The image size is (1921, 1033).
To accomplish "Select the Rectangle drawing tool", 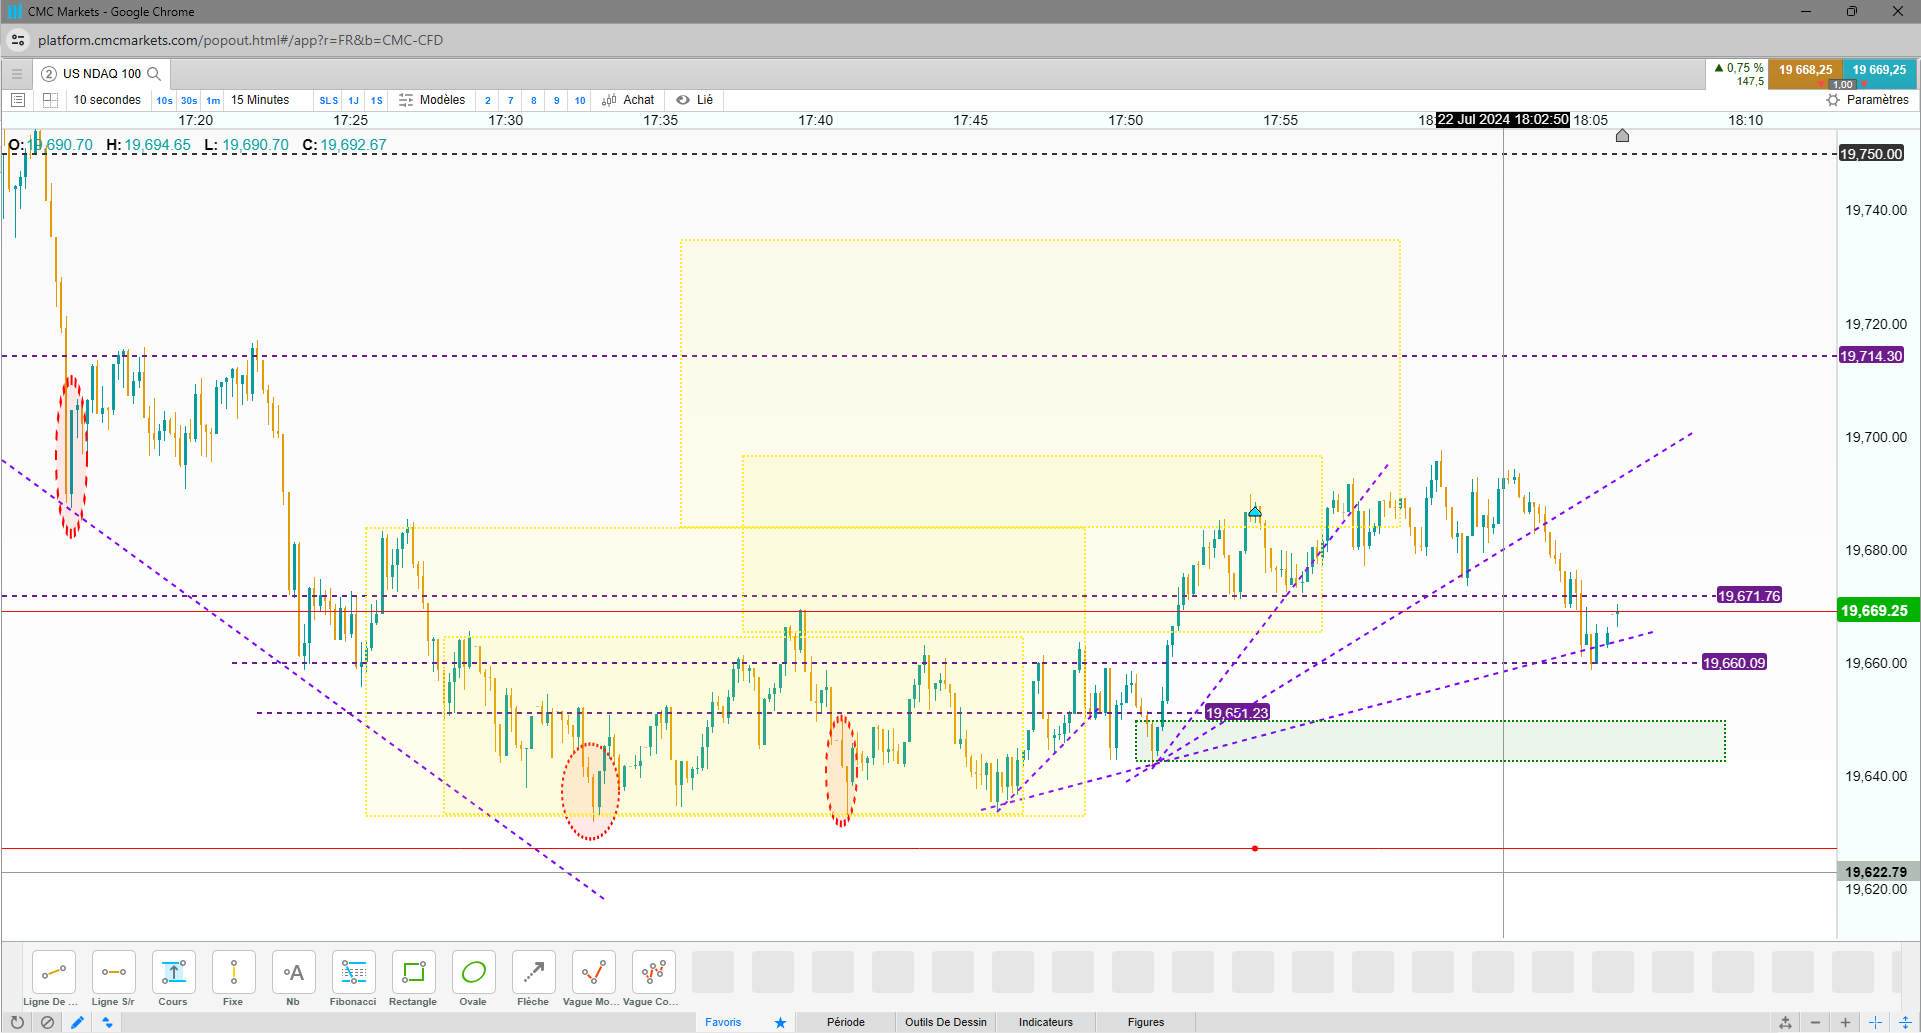I will pyautogui.click(x=413, y=978).
